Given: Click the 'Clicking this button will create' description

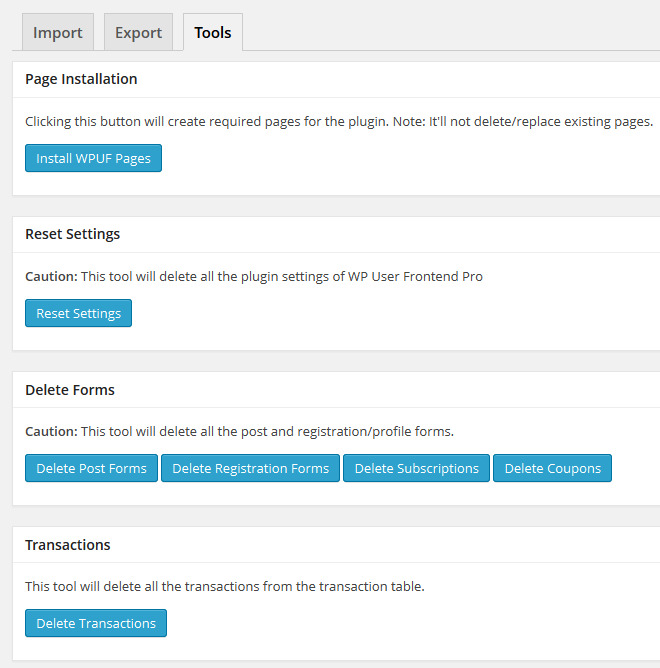Looking at the screenshot, I should click(x=339, y=122).
